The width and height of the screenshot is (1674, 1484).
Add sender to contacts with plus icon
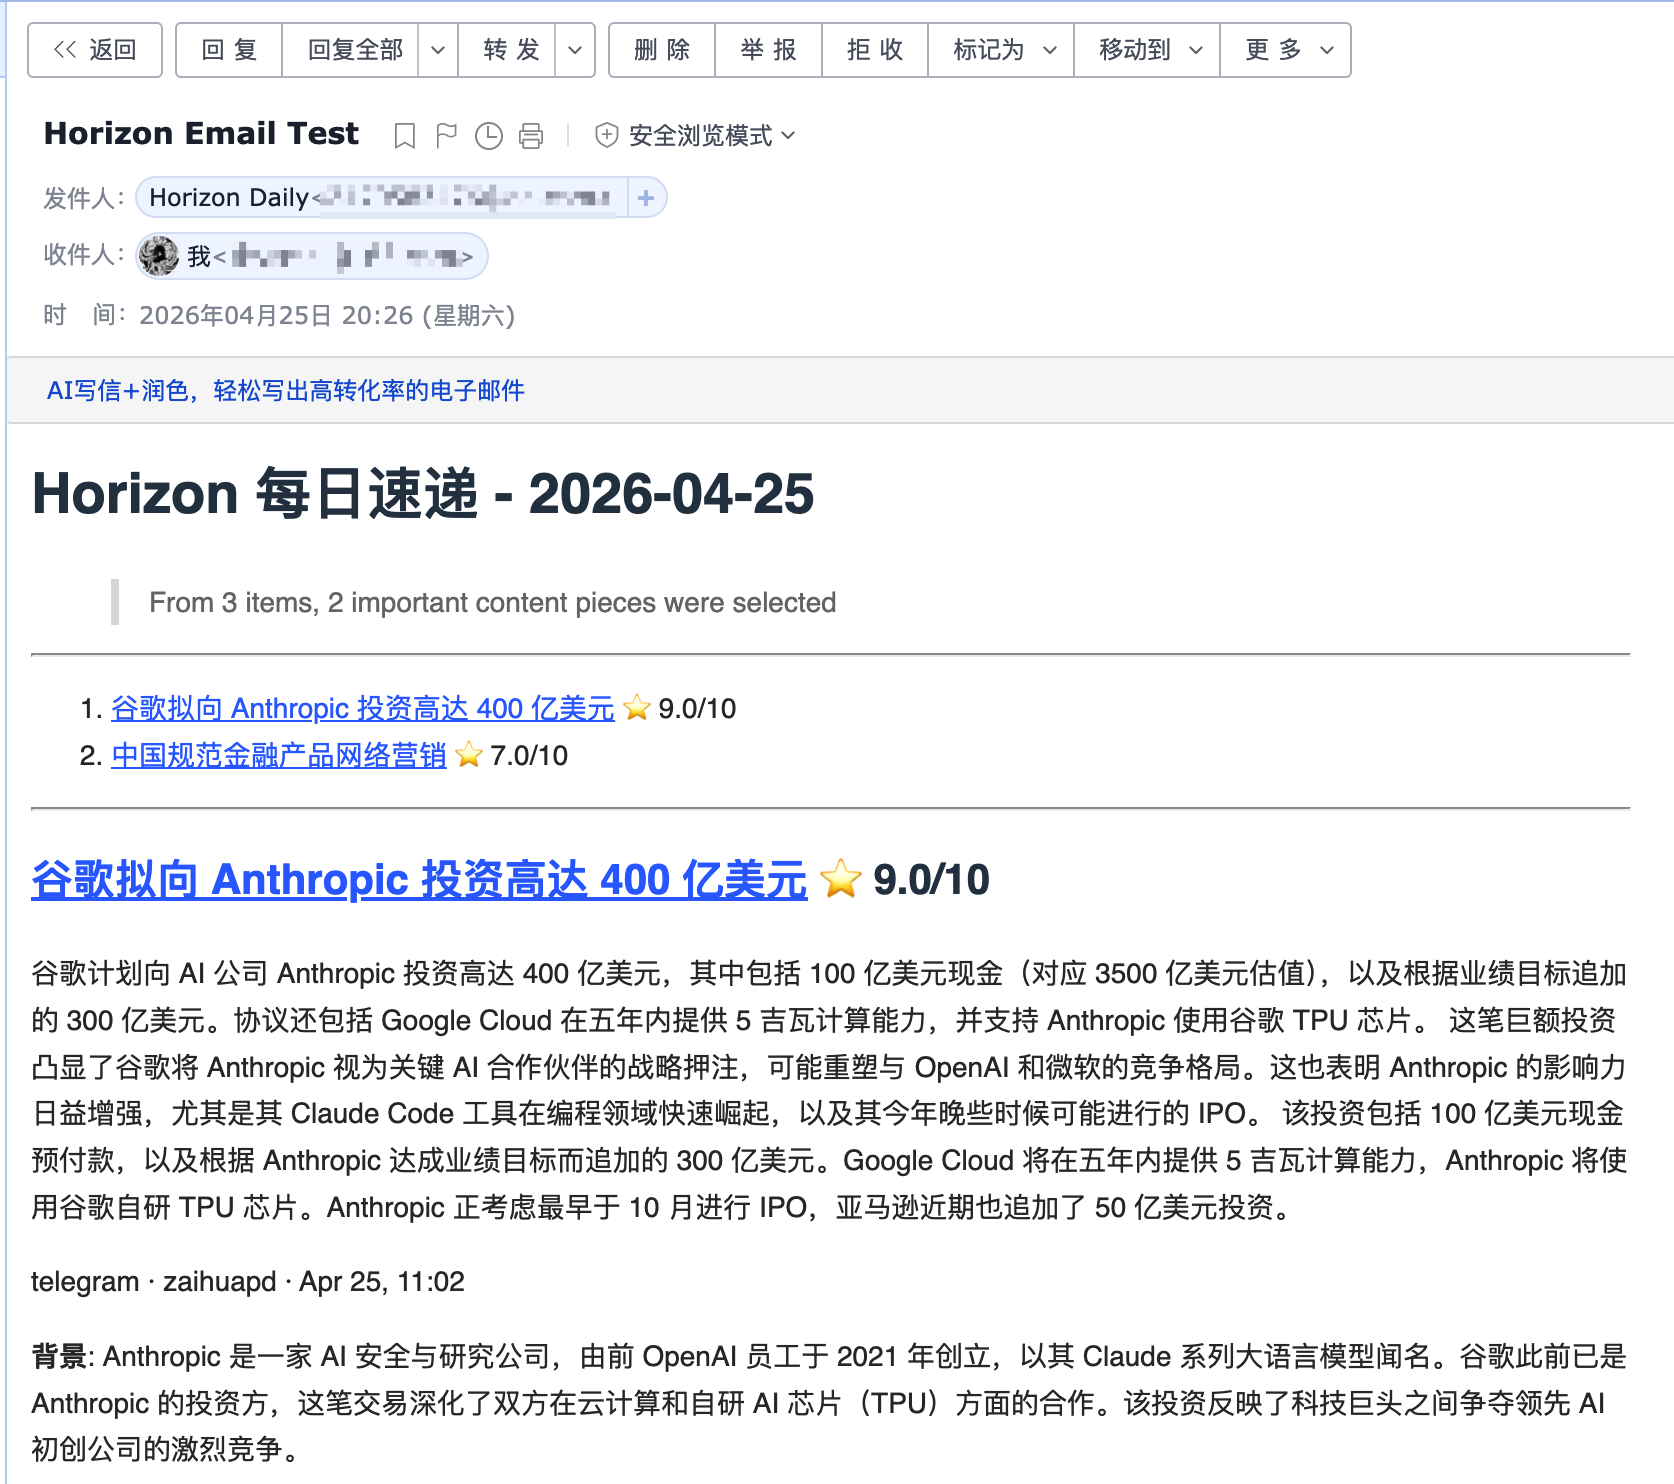tap(646, 198)
